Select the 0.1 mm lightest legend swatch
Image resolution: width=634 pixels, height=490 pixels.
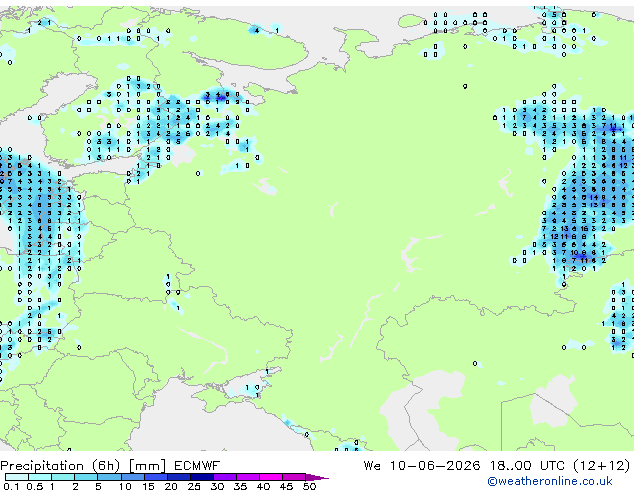(17, 477)
